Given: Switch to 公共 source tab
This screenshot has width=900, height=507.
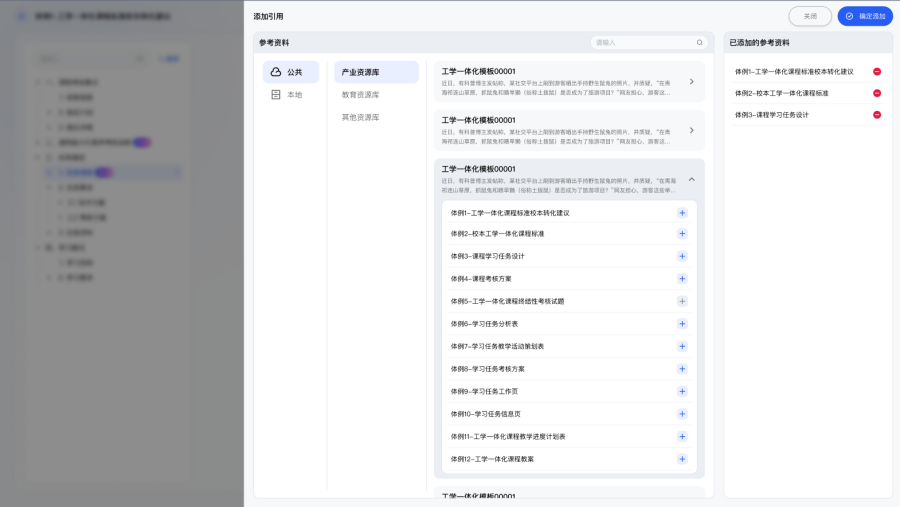Looking at the screenshot, I should (x=290, y=72).
